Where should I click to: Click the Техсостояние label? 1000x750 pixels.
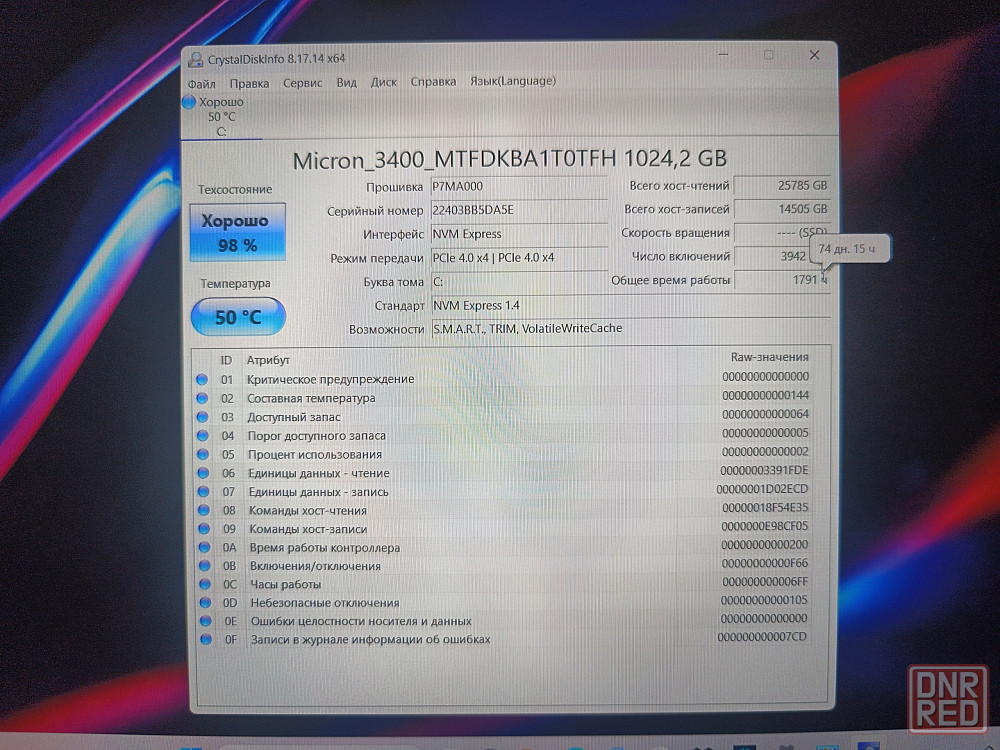click(235, 189)
